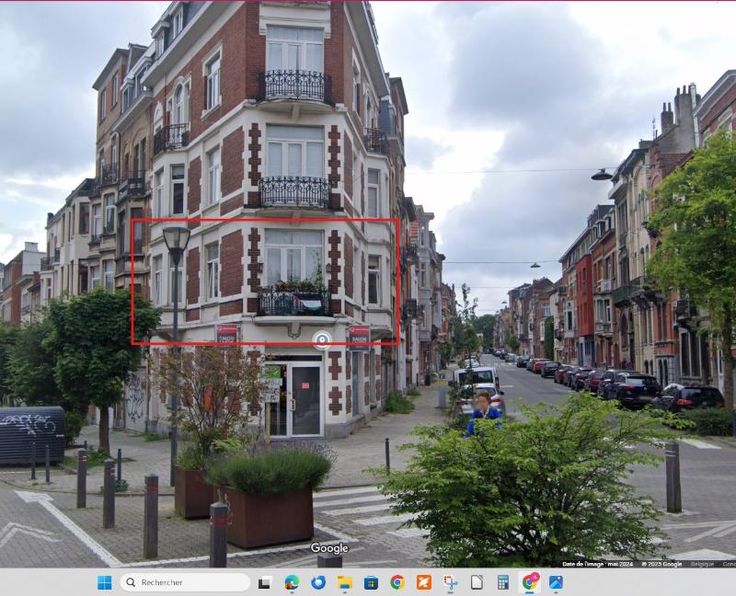The height and width of the screenshot is (596, 736).
Task: Launch Microsoft Edge from the taskbar
Action: tap(292, 582)
